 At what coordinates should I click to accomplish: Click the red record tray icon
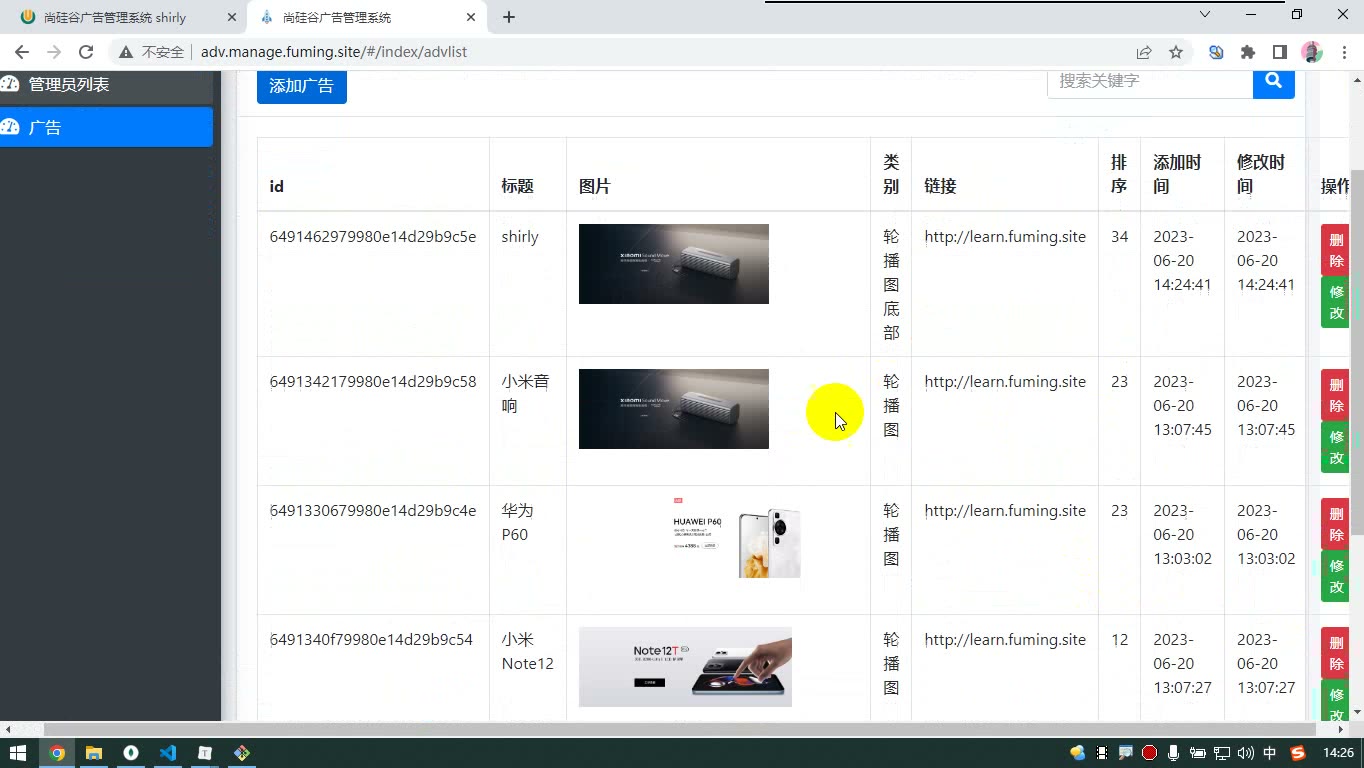1150,753
